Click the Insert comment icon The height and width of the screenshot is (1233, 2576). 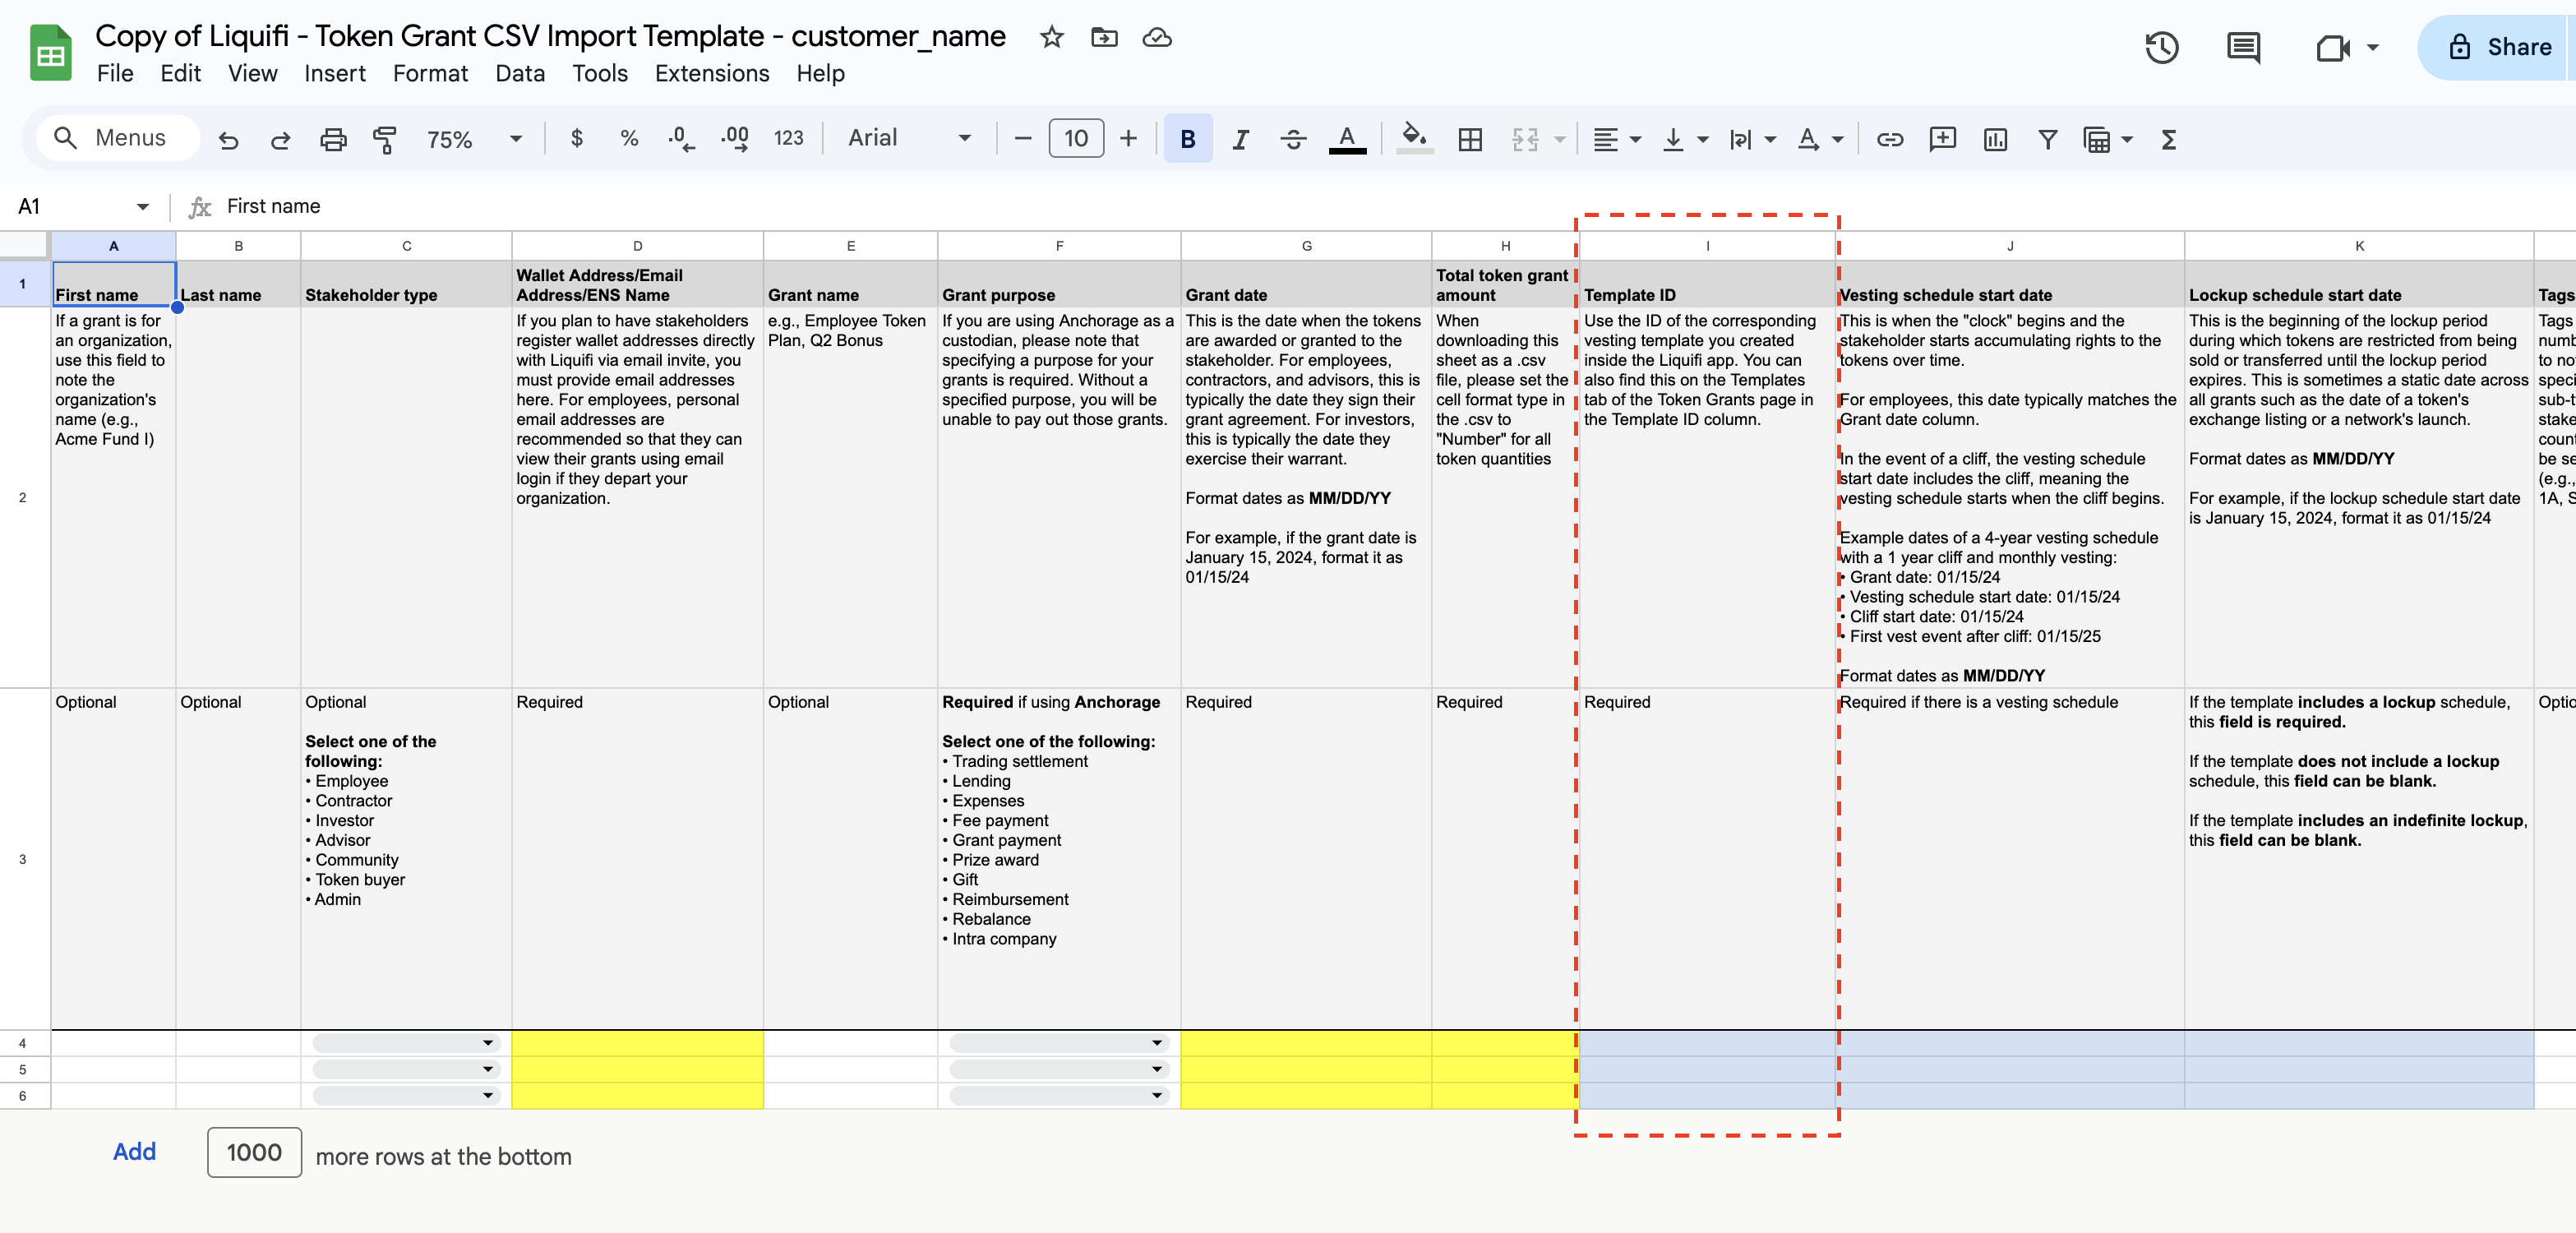(x=1942, y=139)
